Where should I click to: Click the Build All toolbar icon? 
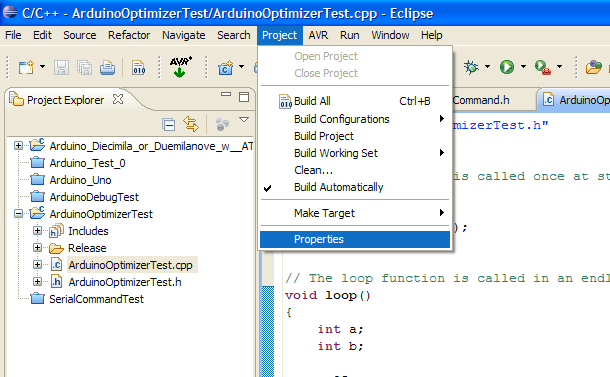tap(138, 67)
